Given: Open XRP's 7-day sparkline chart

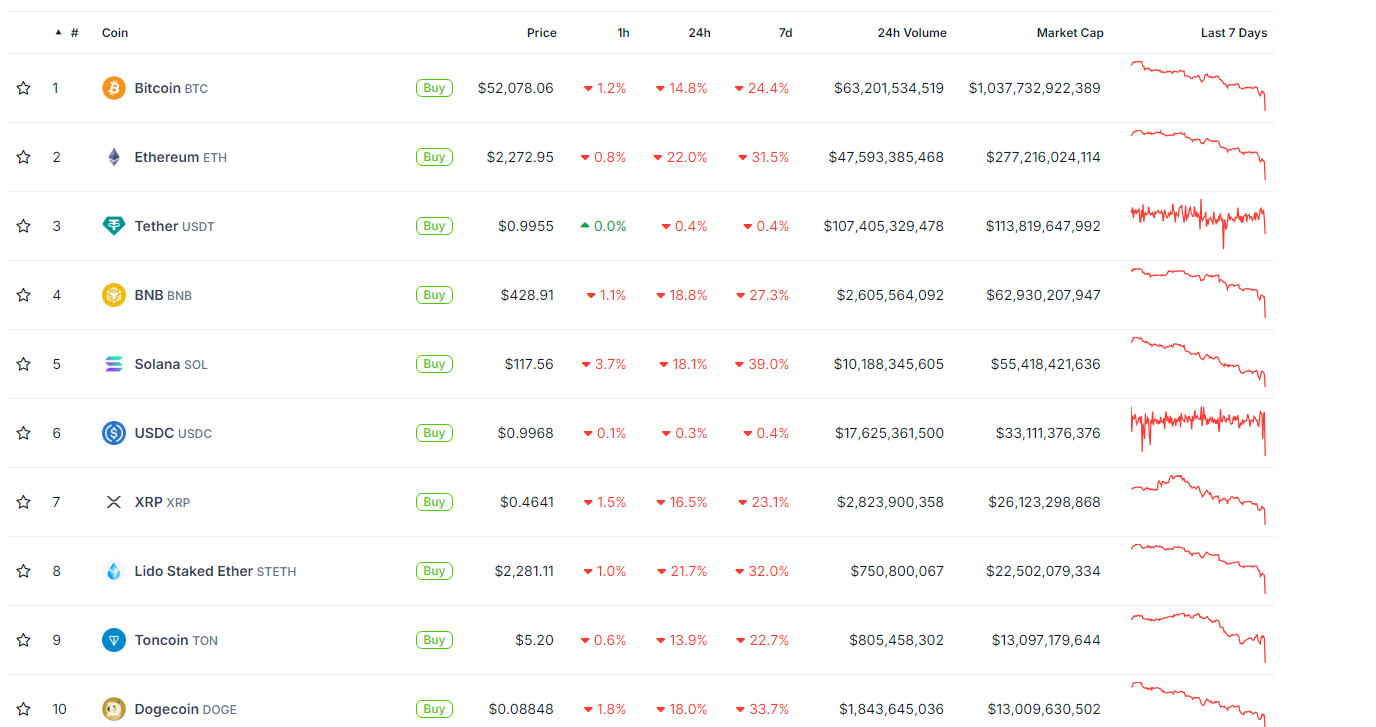Looking at the screenshot, I should click(x=1198, y=499).
